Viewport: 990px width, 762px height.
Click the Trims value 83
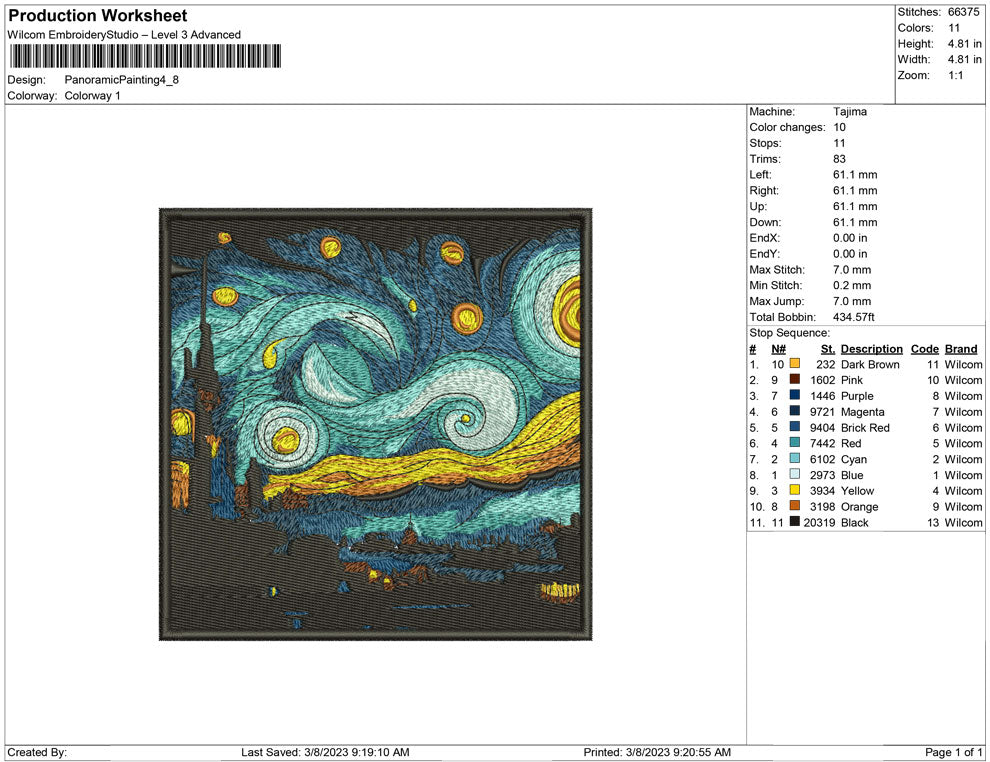[x=839, y=159]
